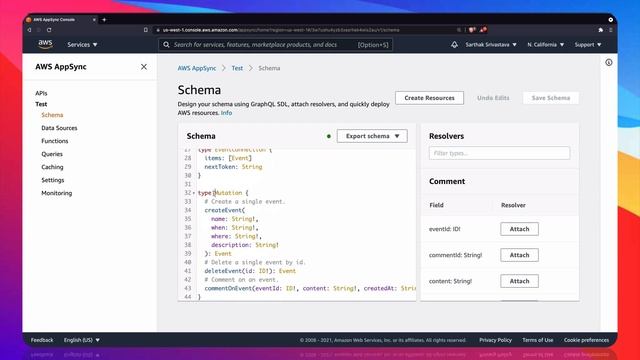
Task: Open the Export schema dropdown
Action: click(372, 136)
